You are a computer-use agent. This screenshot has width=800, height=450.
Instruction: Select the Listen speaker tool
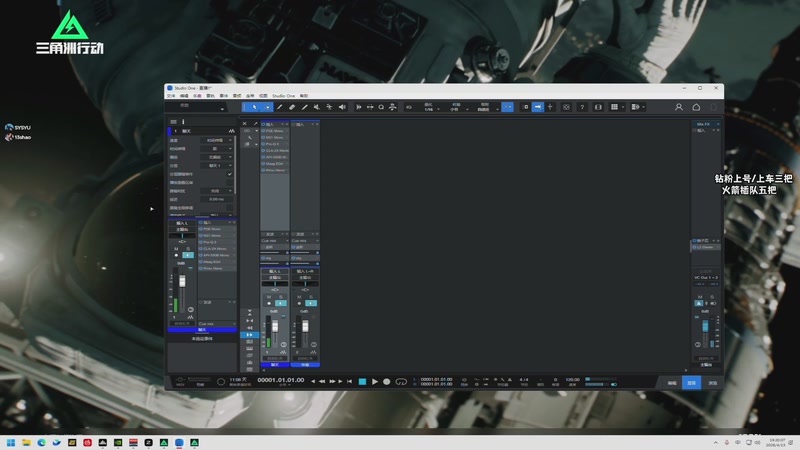pos(342,107)
